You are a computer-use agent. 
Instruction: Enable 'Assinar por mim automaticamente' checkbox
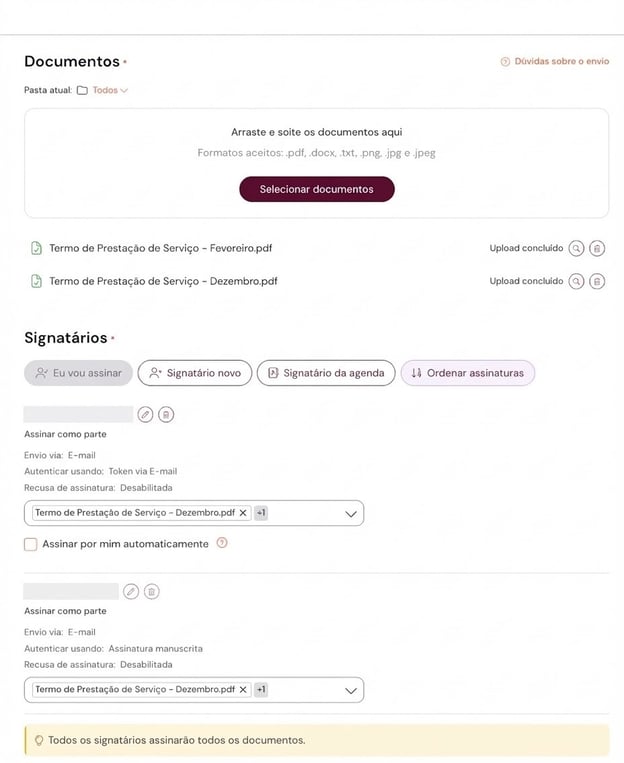[x=31, y=544]
